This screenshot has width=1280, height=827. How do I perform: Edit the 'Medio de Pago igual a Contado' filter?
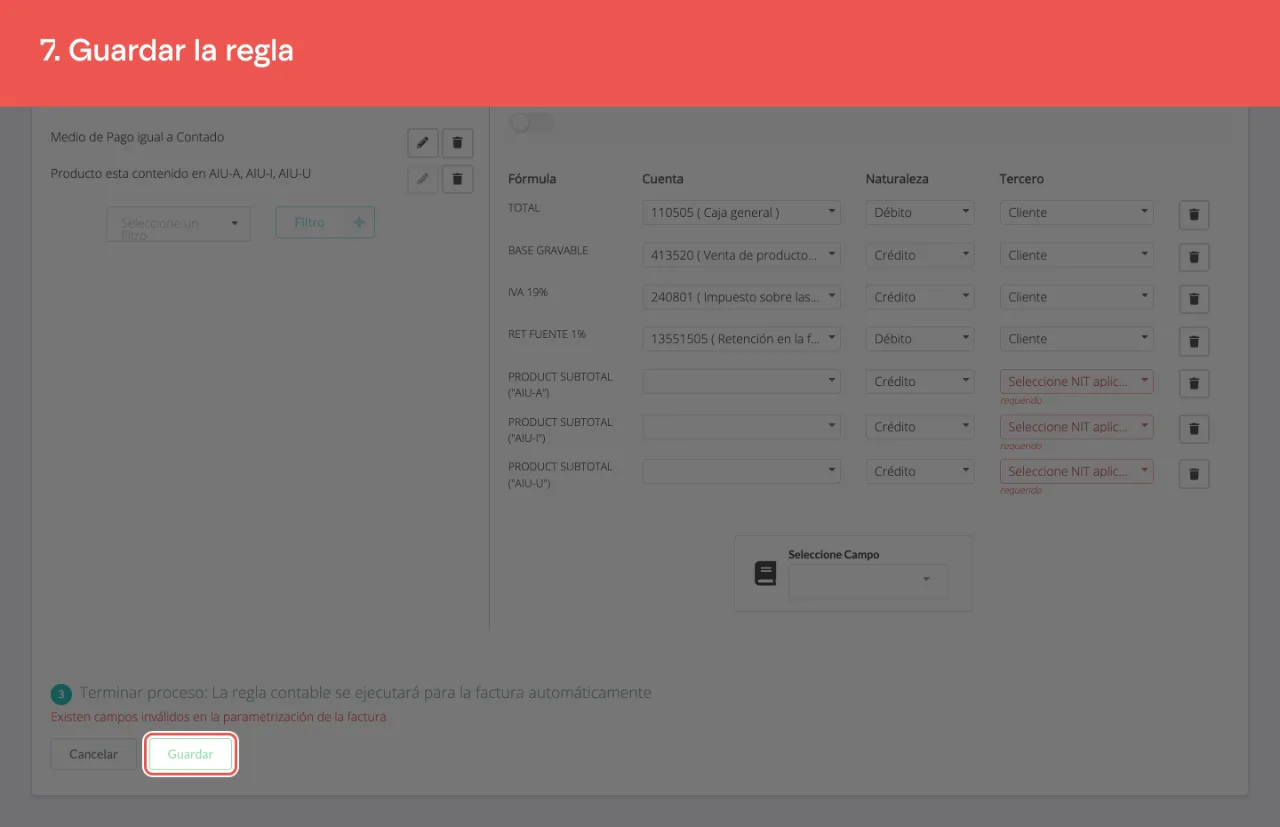coord(423,143)
